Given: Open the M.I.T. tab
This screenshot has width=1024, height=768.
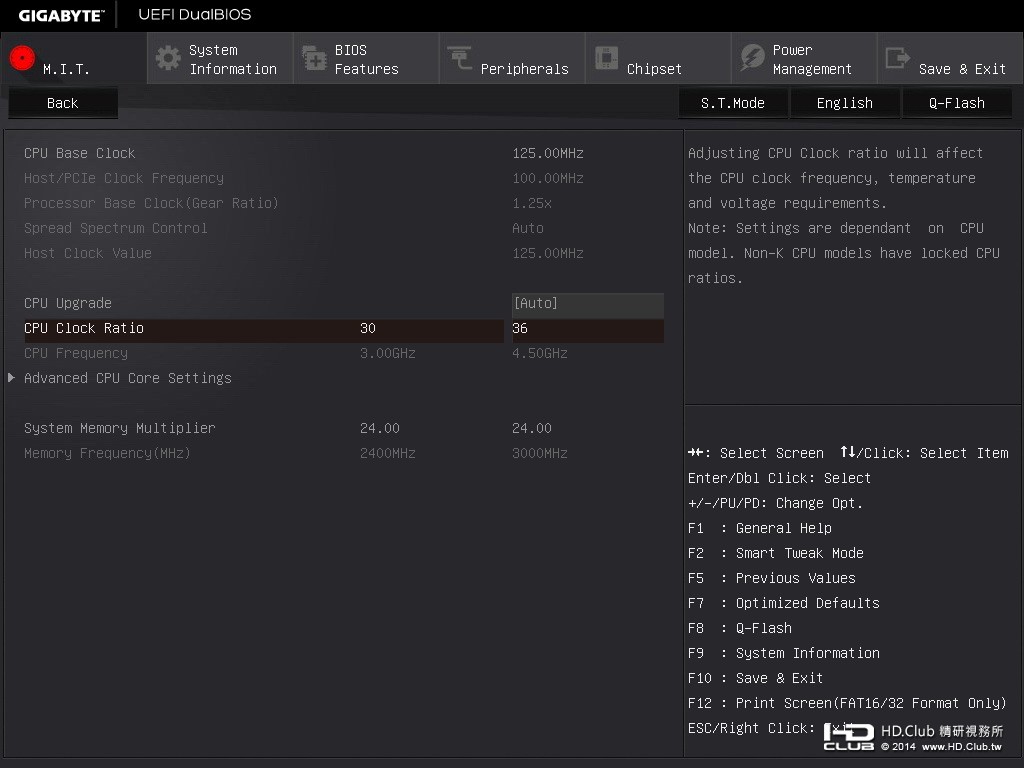Looking at the screenshot, I should click(74, 59).
